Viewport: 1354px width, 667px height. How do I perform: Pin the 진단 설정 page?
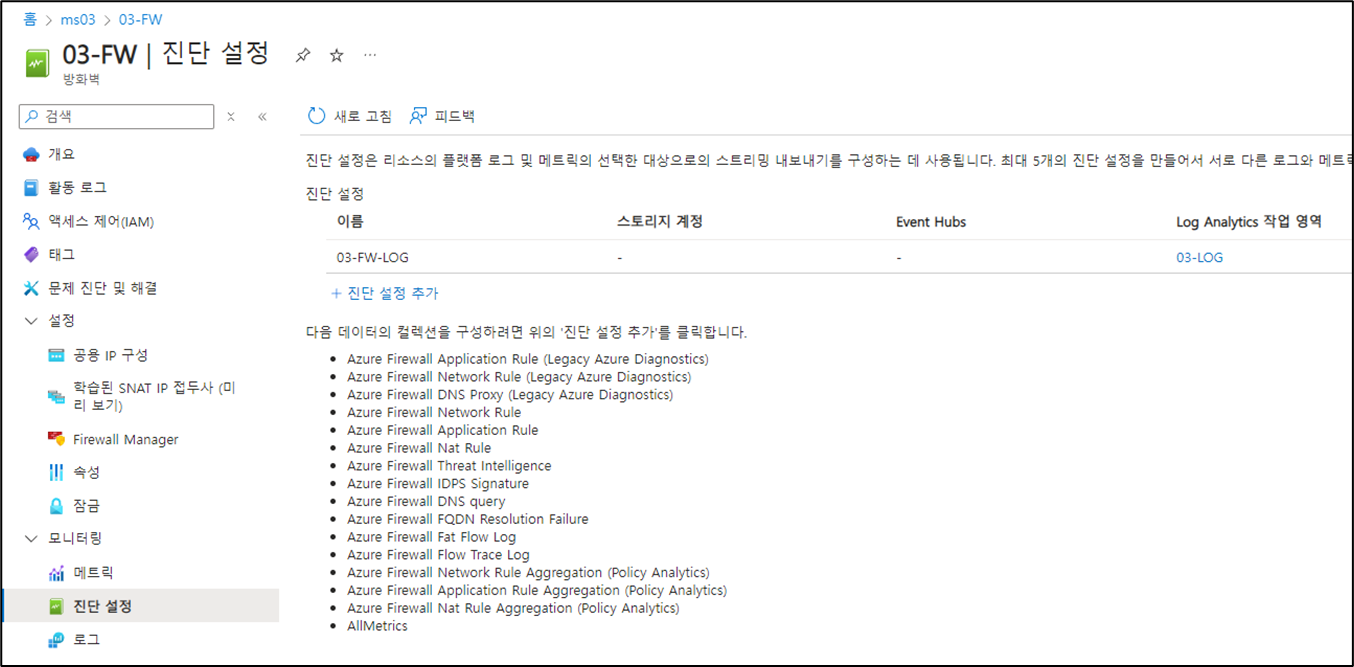[302, 56]
